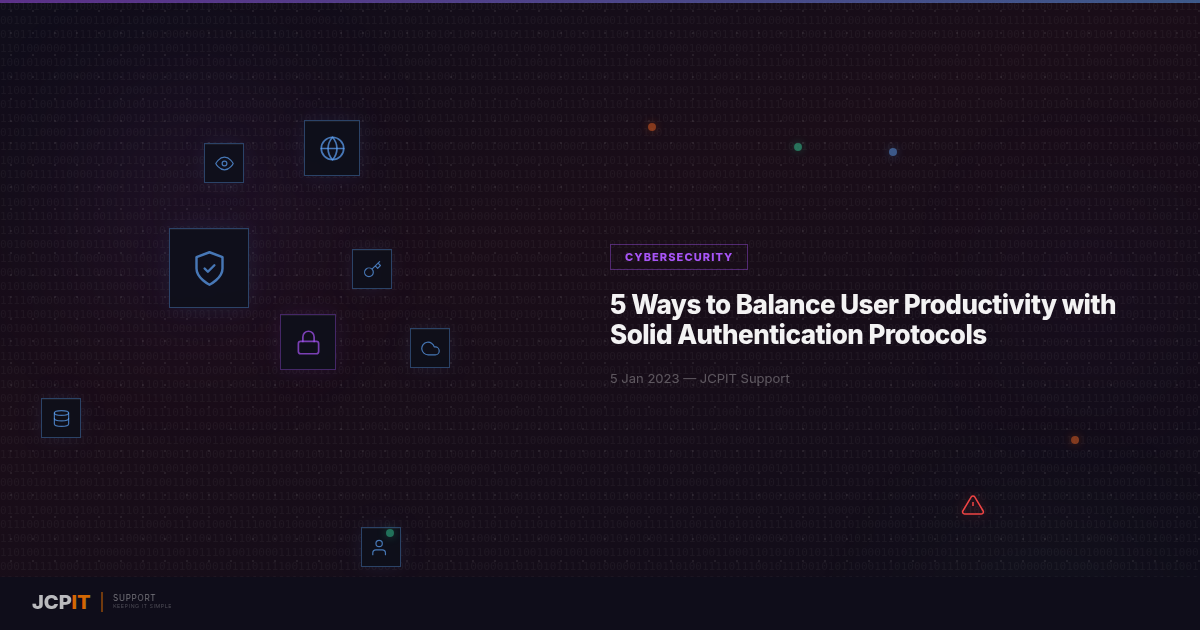Image resolution: width=1200 pixels, height=630 pixels.
Task: Toggle the green online status dot on user icon
Action: [x=390, y=533]
